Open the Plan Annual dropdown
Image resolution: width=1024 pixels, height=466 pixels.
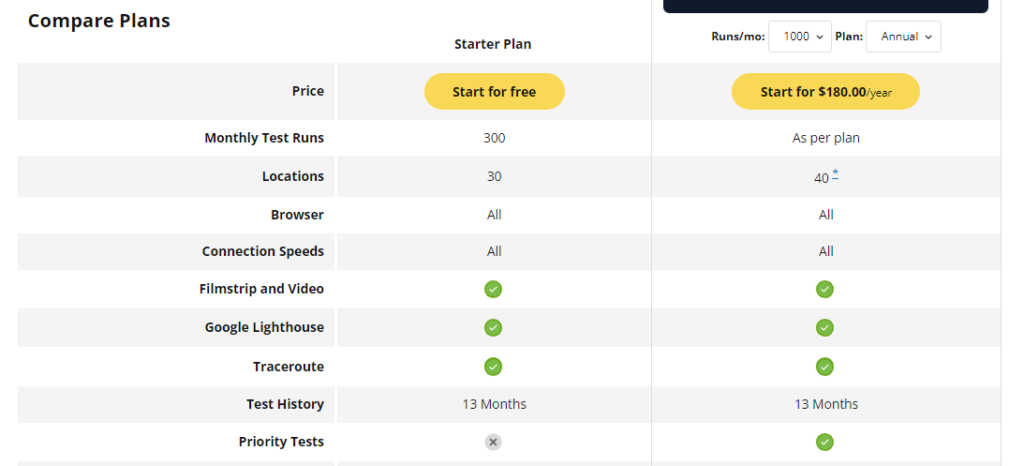[x=903, y=37]
